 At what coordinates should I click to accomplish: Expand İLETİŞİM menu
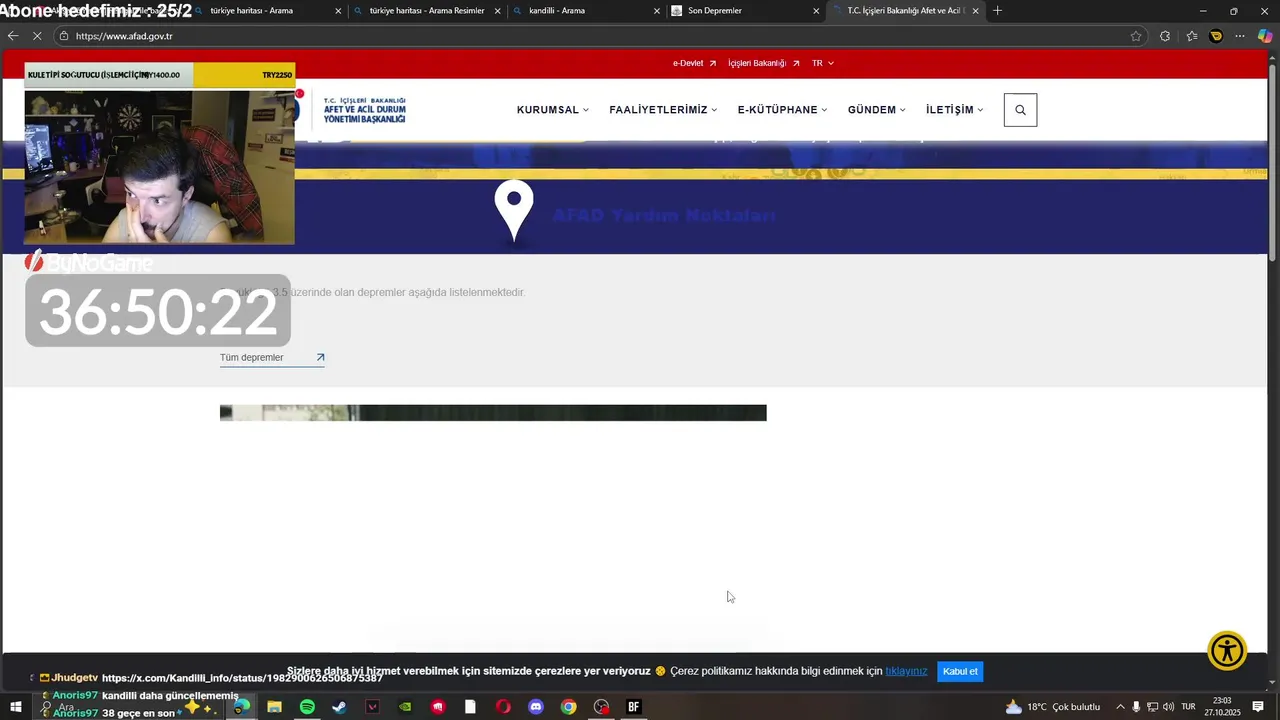(955, 110)
